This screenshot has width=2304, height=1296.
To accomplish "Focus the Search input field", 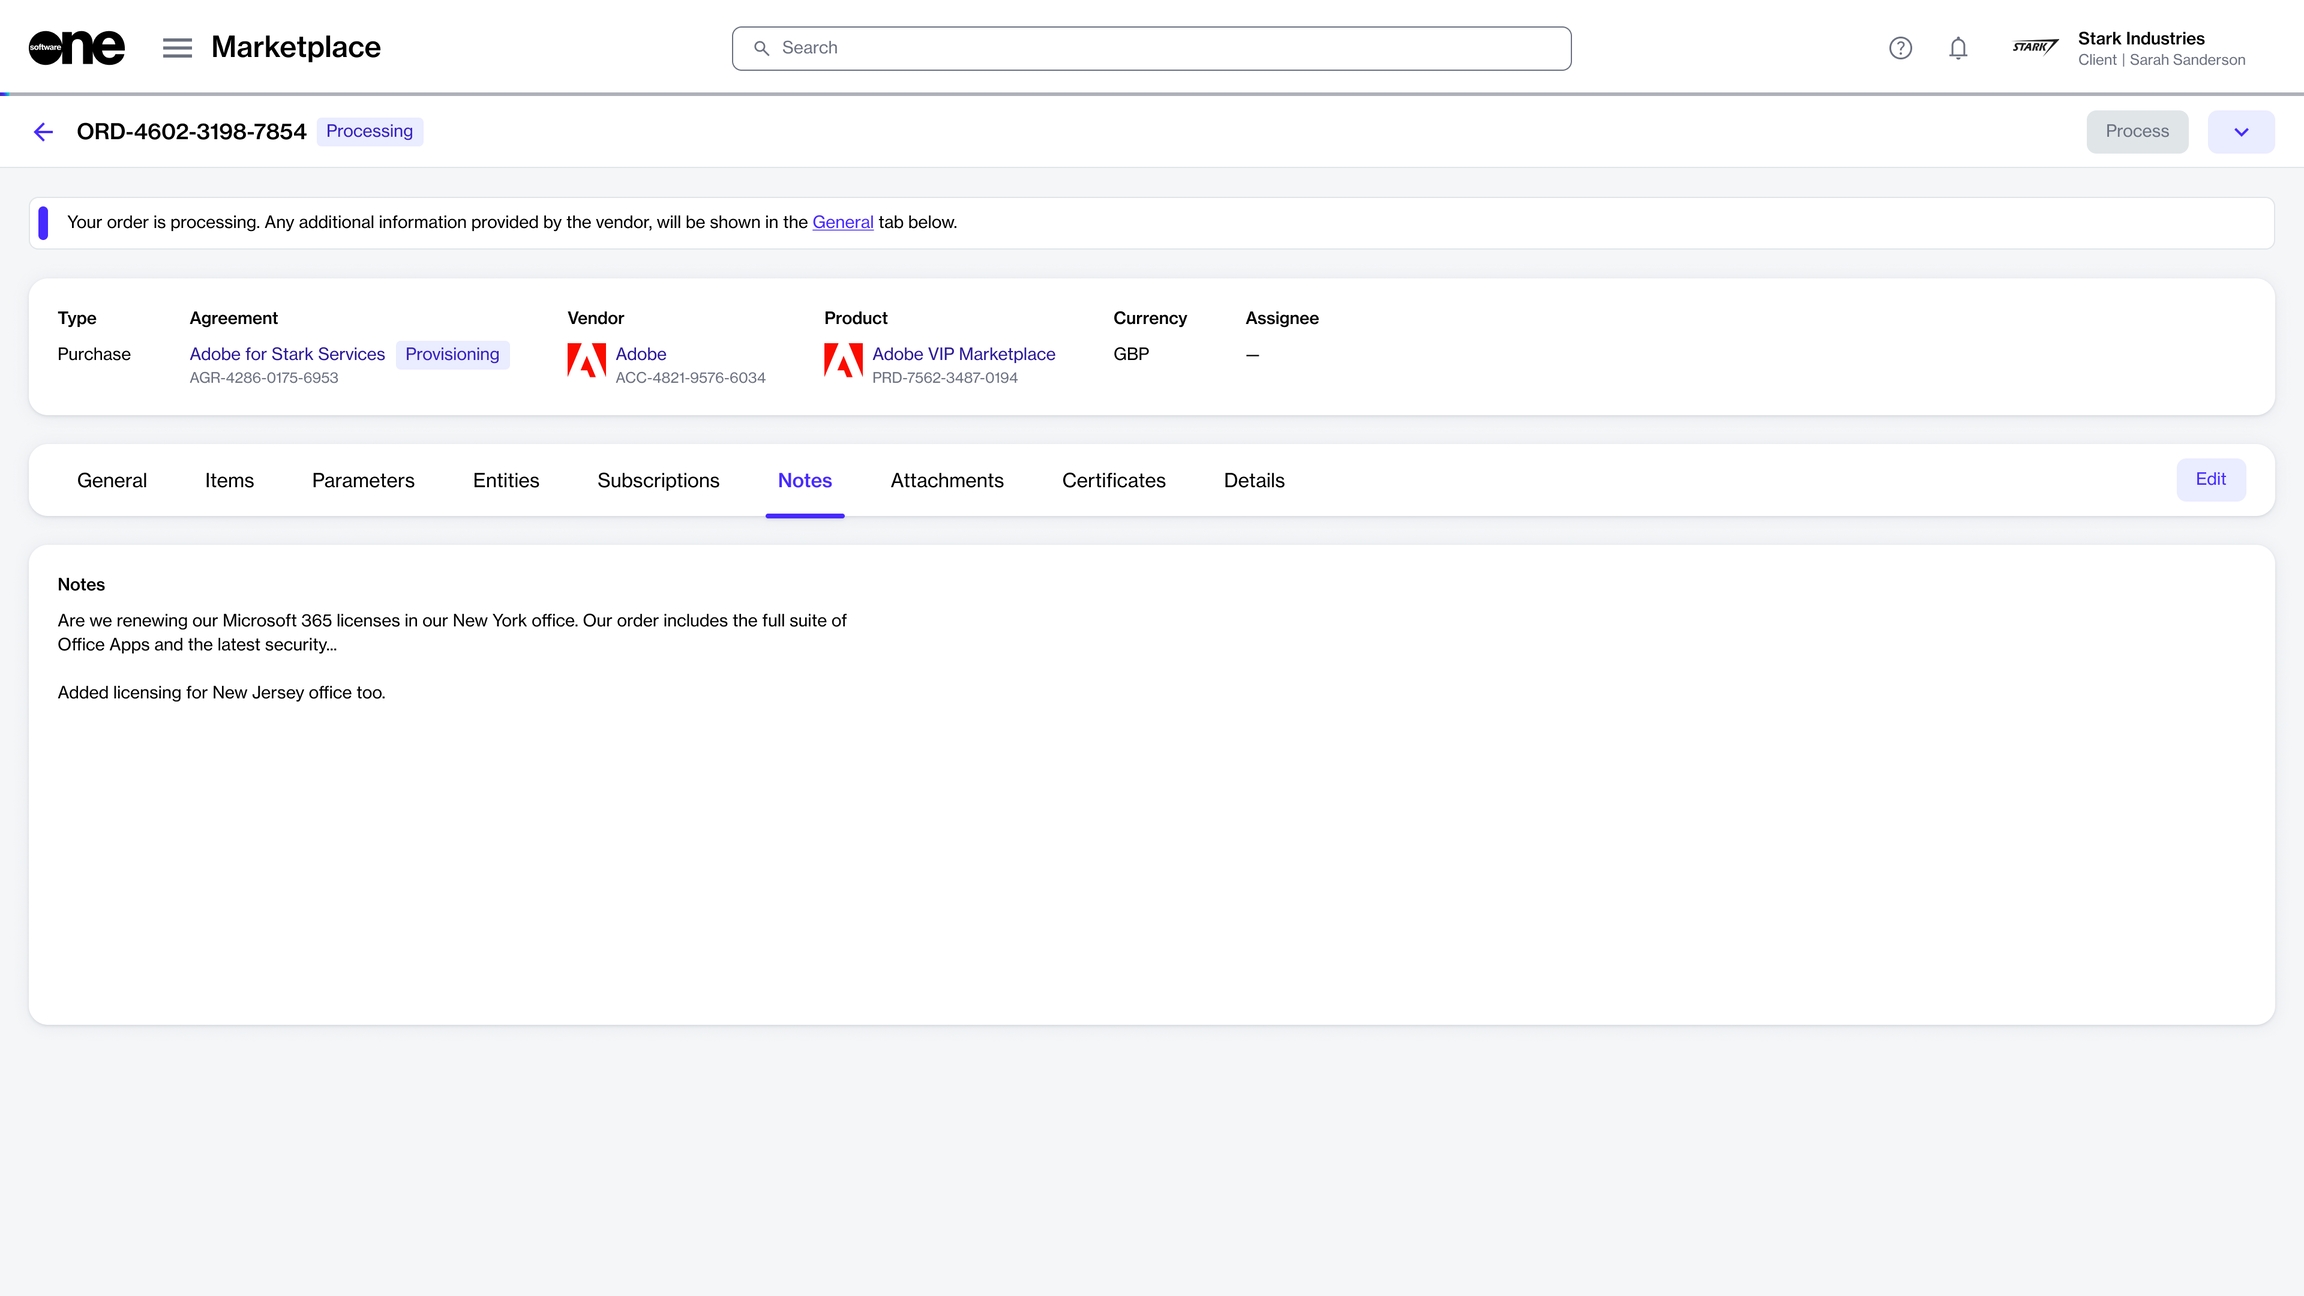I will point(1150,48).
